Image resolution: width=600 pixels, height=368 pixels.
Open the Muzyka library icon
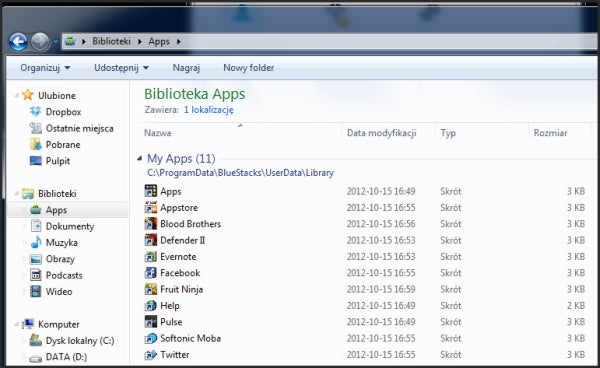tap(36, 242)
